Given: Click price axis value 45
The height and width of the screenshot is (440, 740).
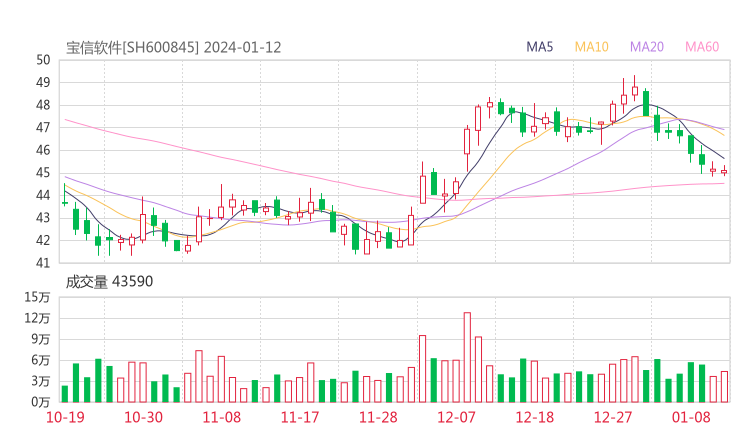Looking at the screenshot, I should 43,173.
